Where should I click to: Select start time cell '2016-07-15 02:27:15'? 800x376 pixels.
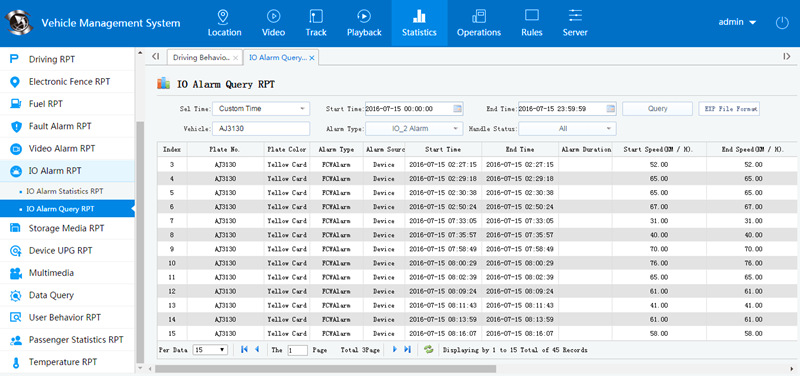[443, 165]
